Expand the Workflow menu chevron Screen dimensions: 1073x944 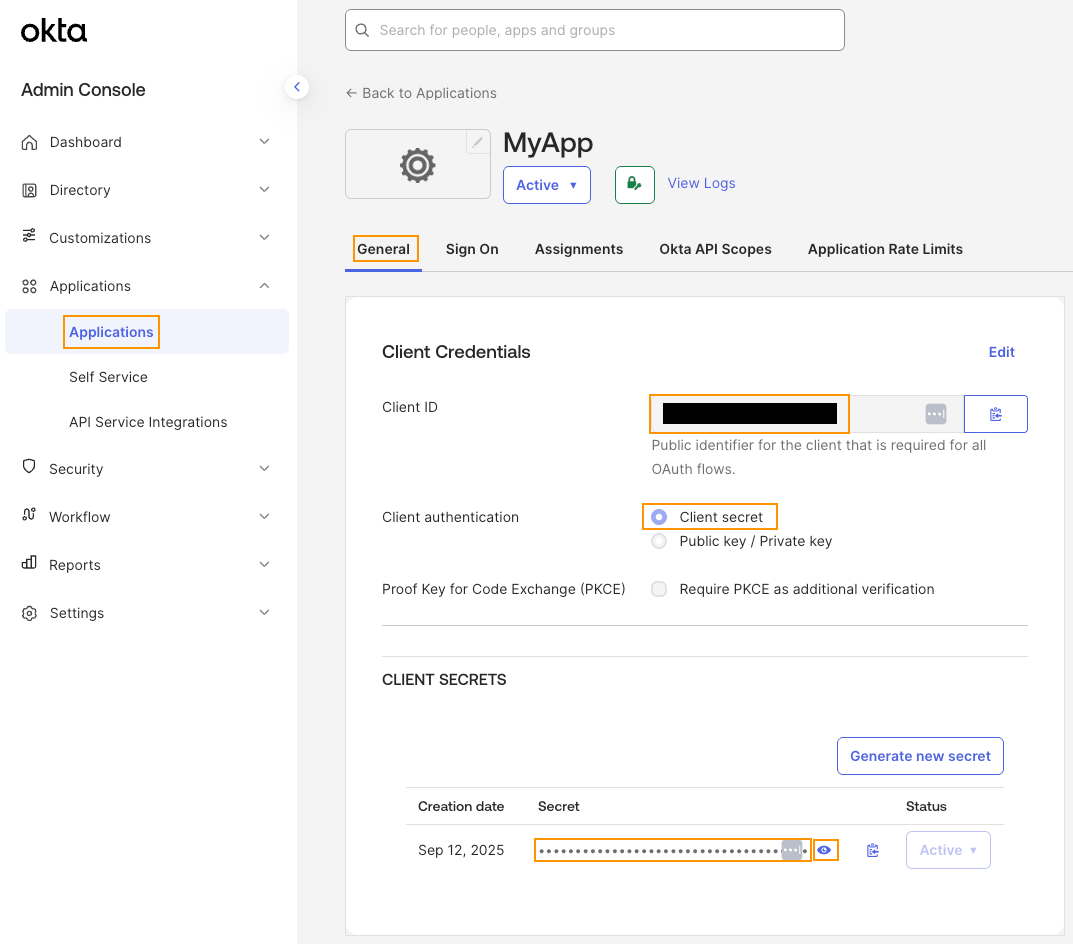tap(264, 516)
